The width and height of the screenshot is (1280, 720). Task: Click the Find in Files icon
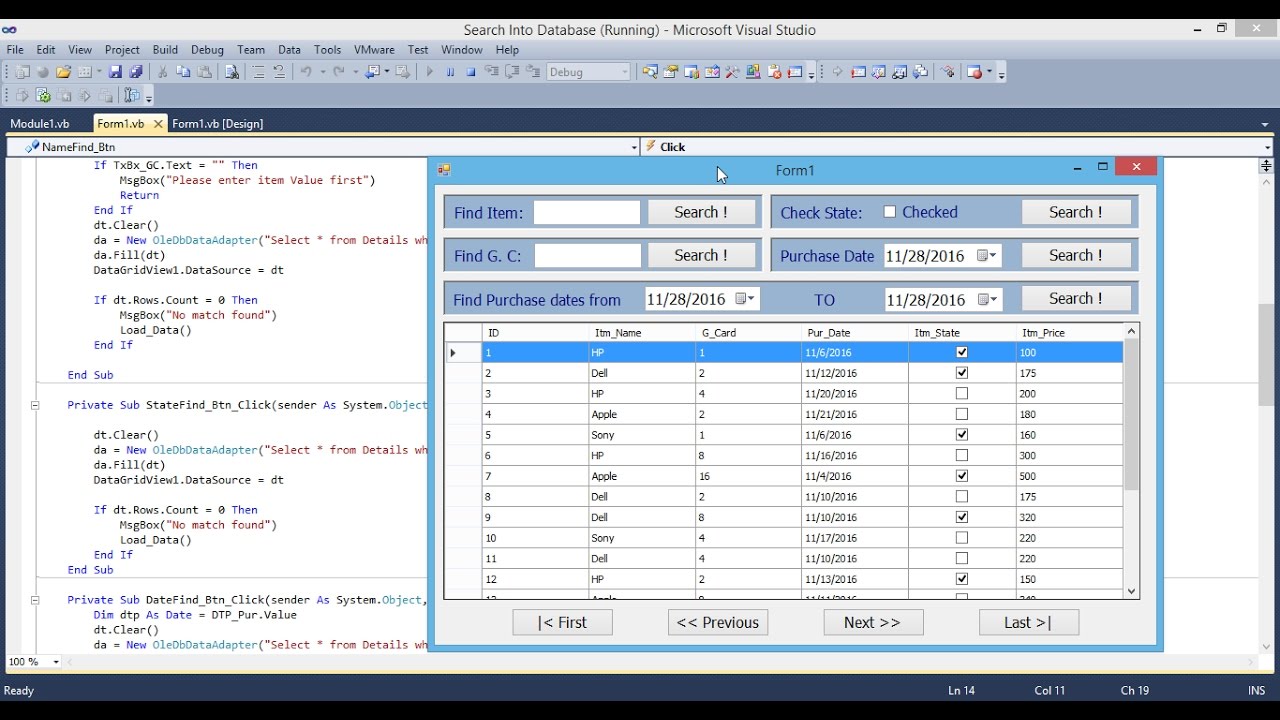(x=231, y=72)
